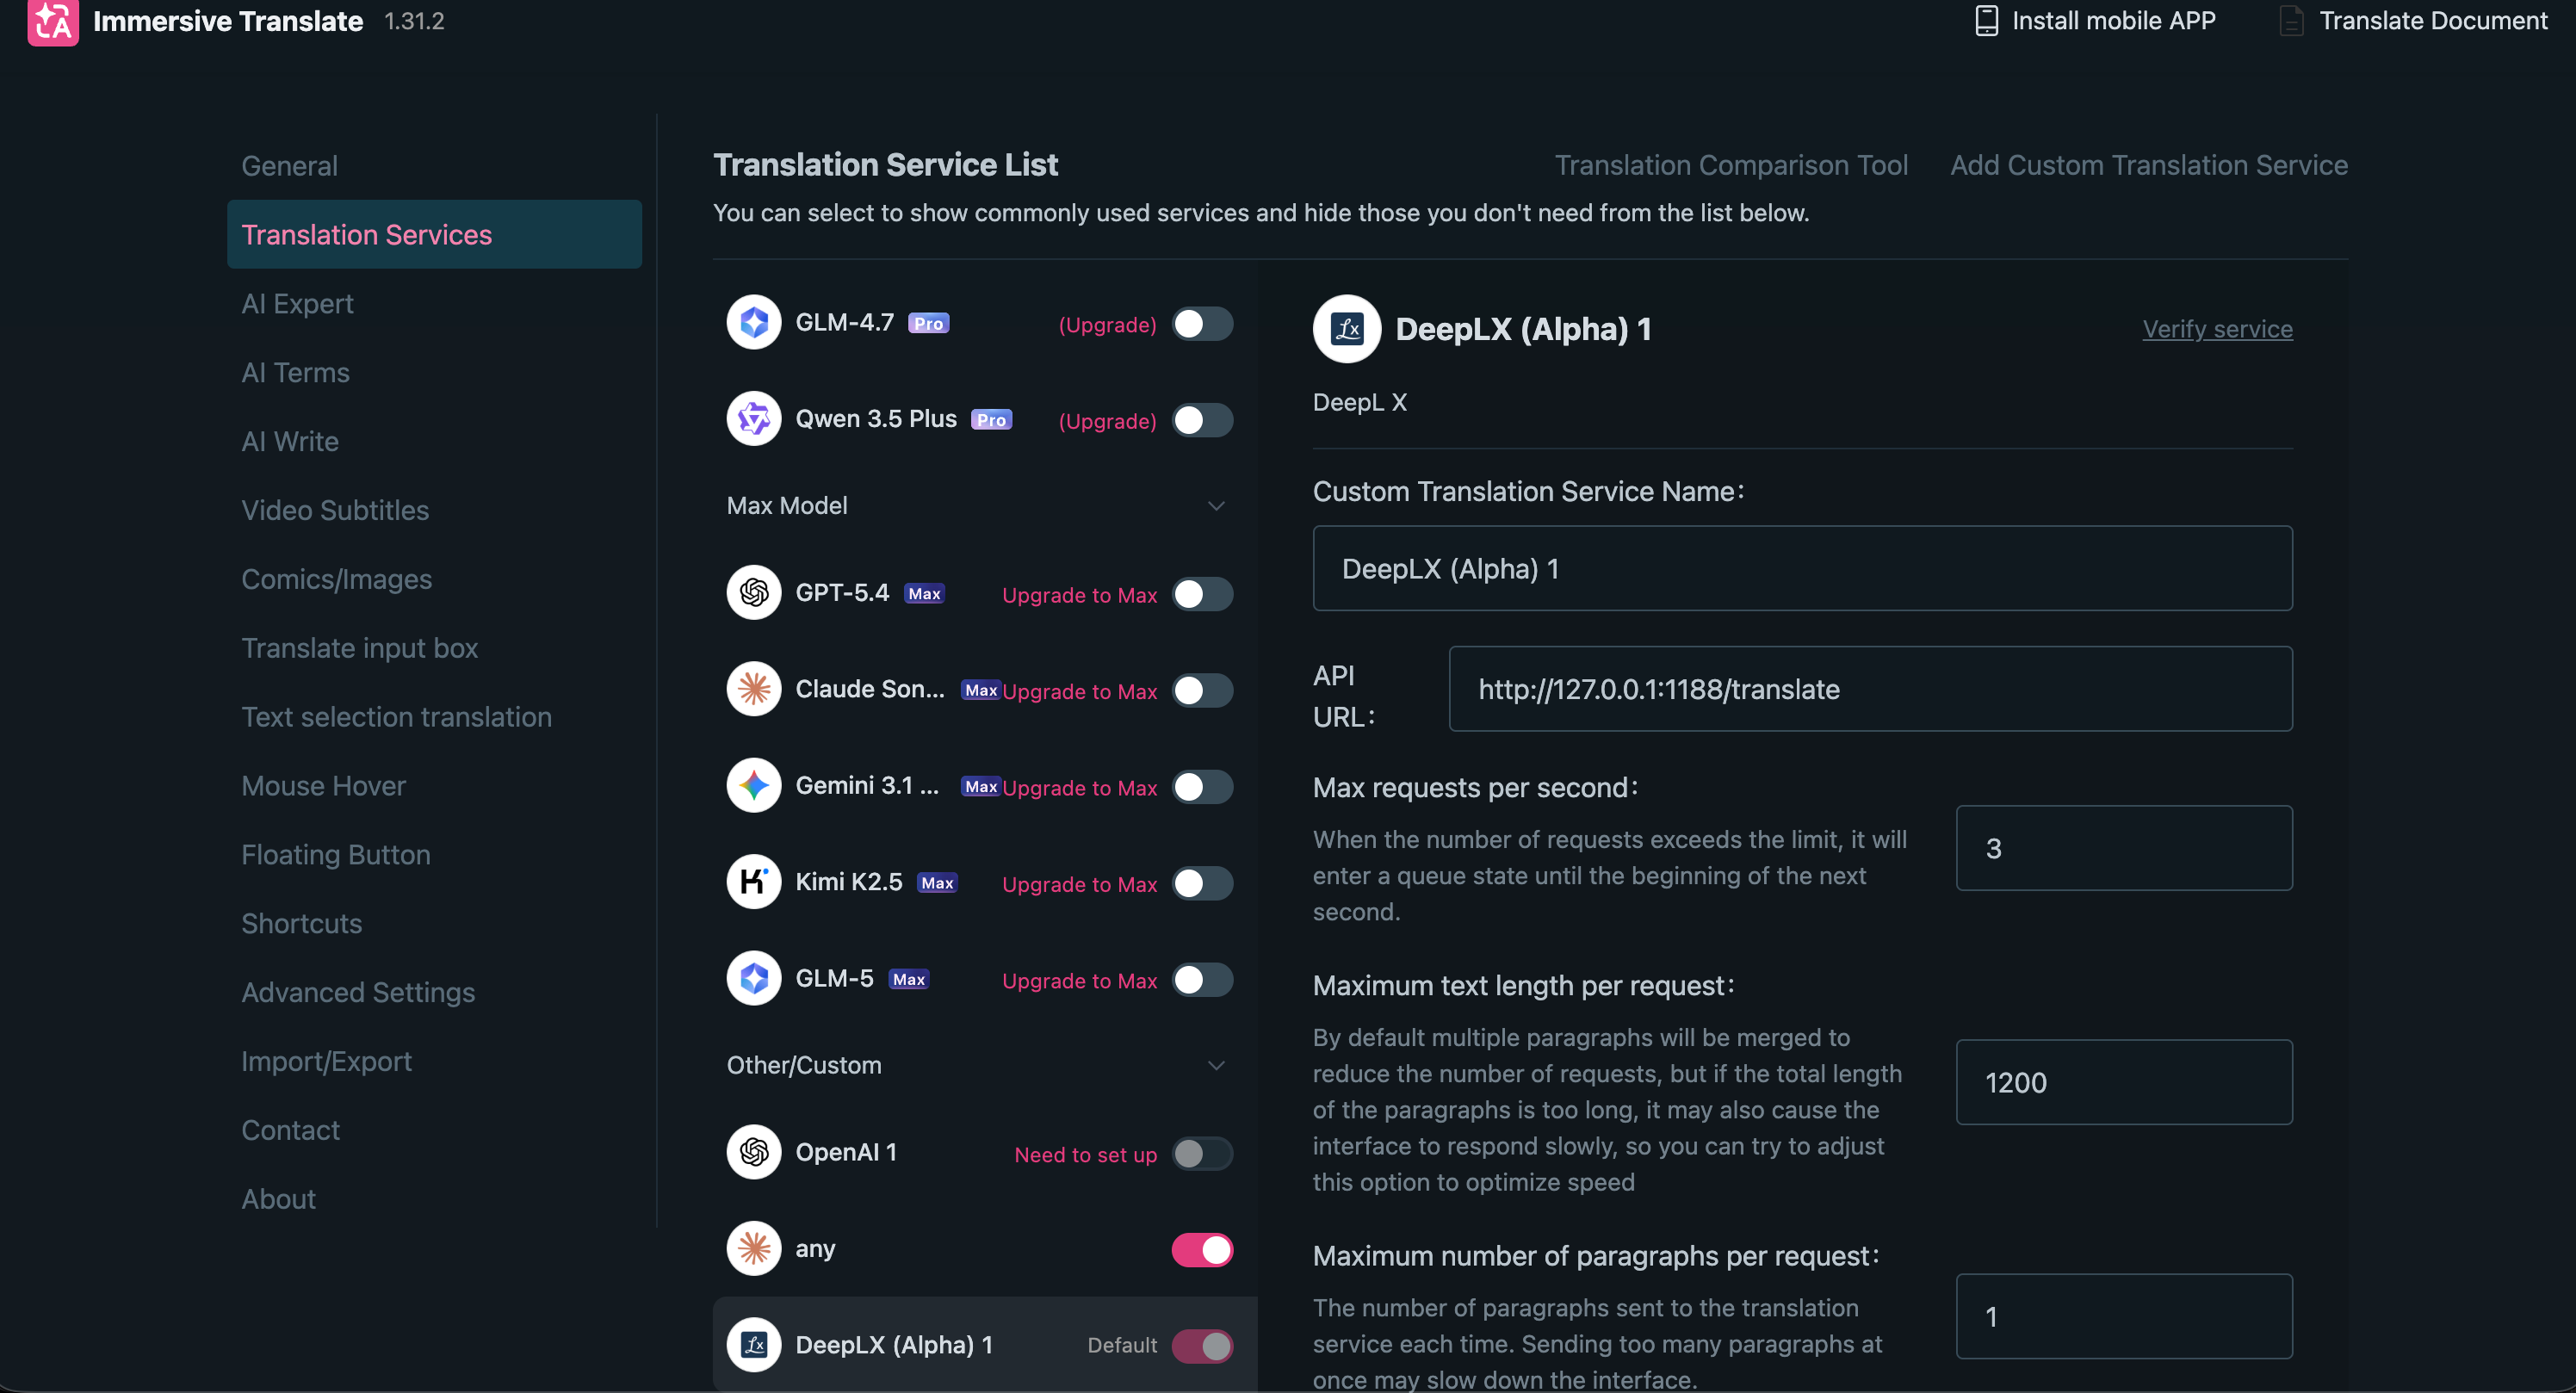Click the Max badge next to Gemini 3.1
Image resolution: width=2576 pixels, height=1393 pixels.
click(981, 787)
